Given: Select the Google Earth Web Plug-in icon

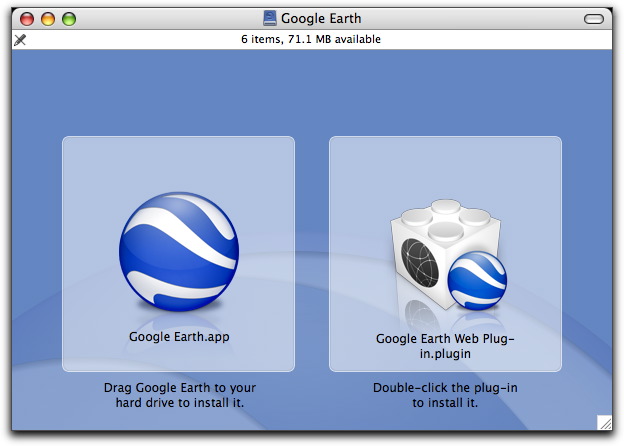Looking at the screenshot, I should [x=445, y=260].
